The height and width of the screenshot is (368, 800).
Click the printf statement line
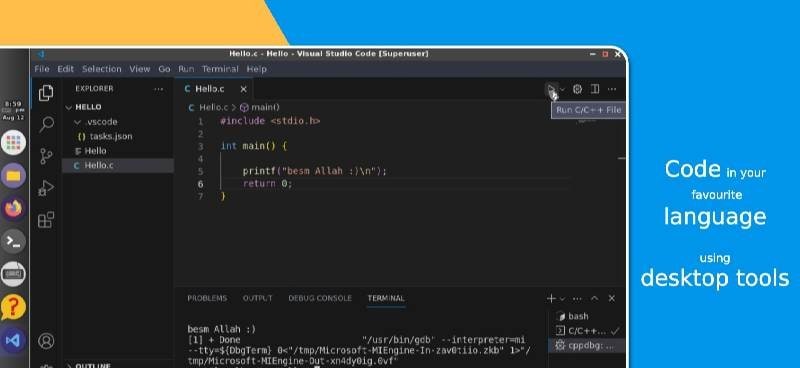[315, 171]
